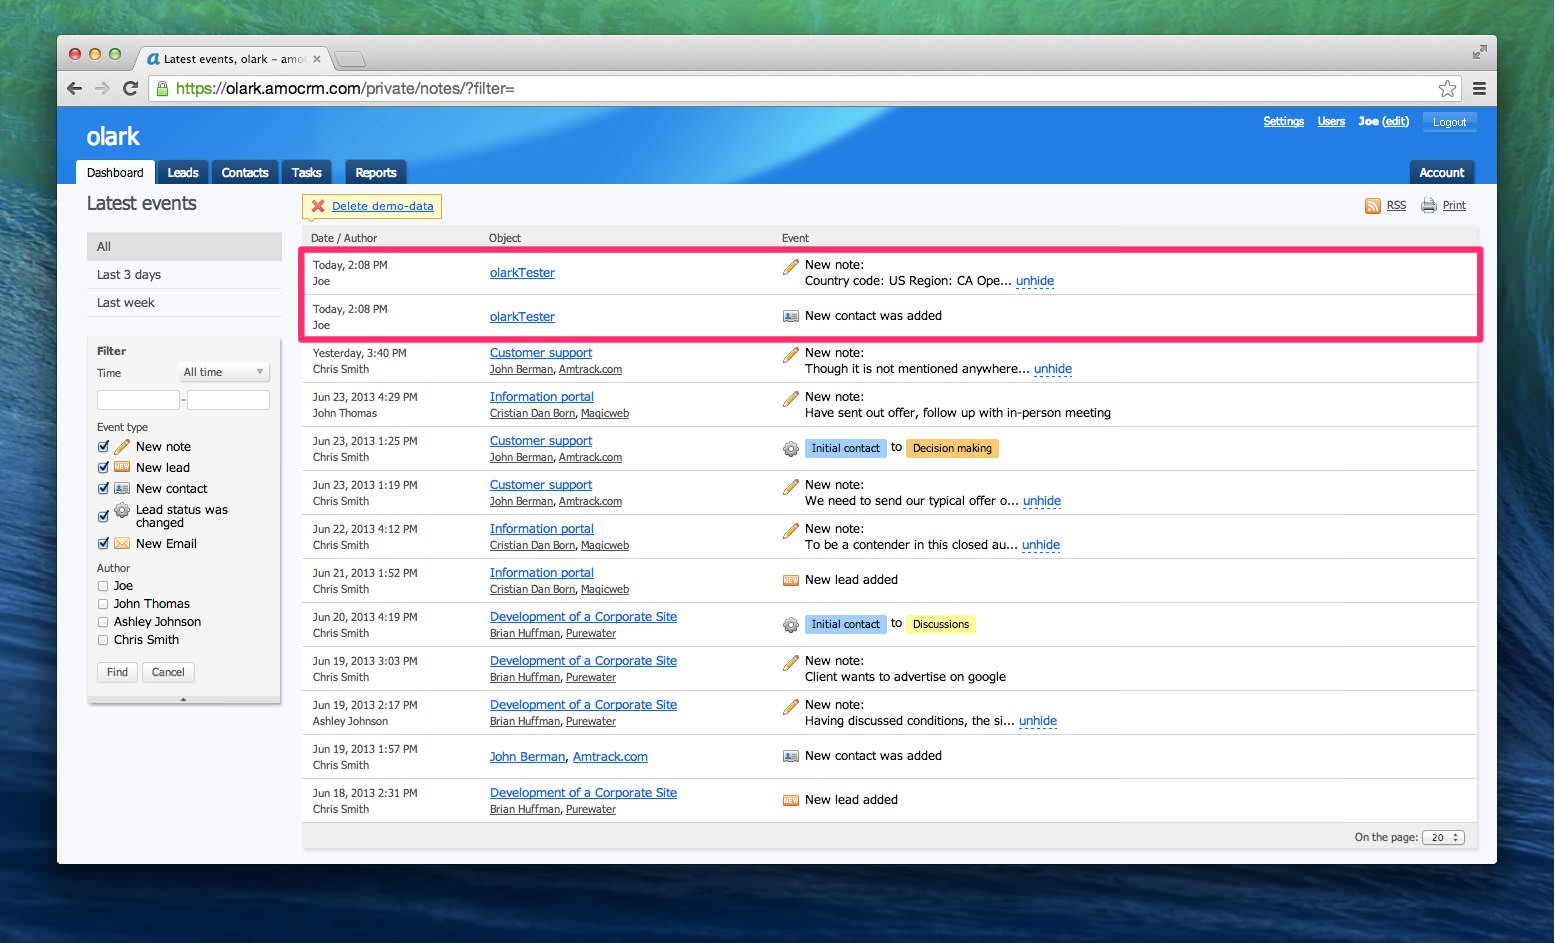Click the Decision making status label

952,449
